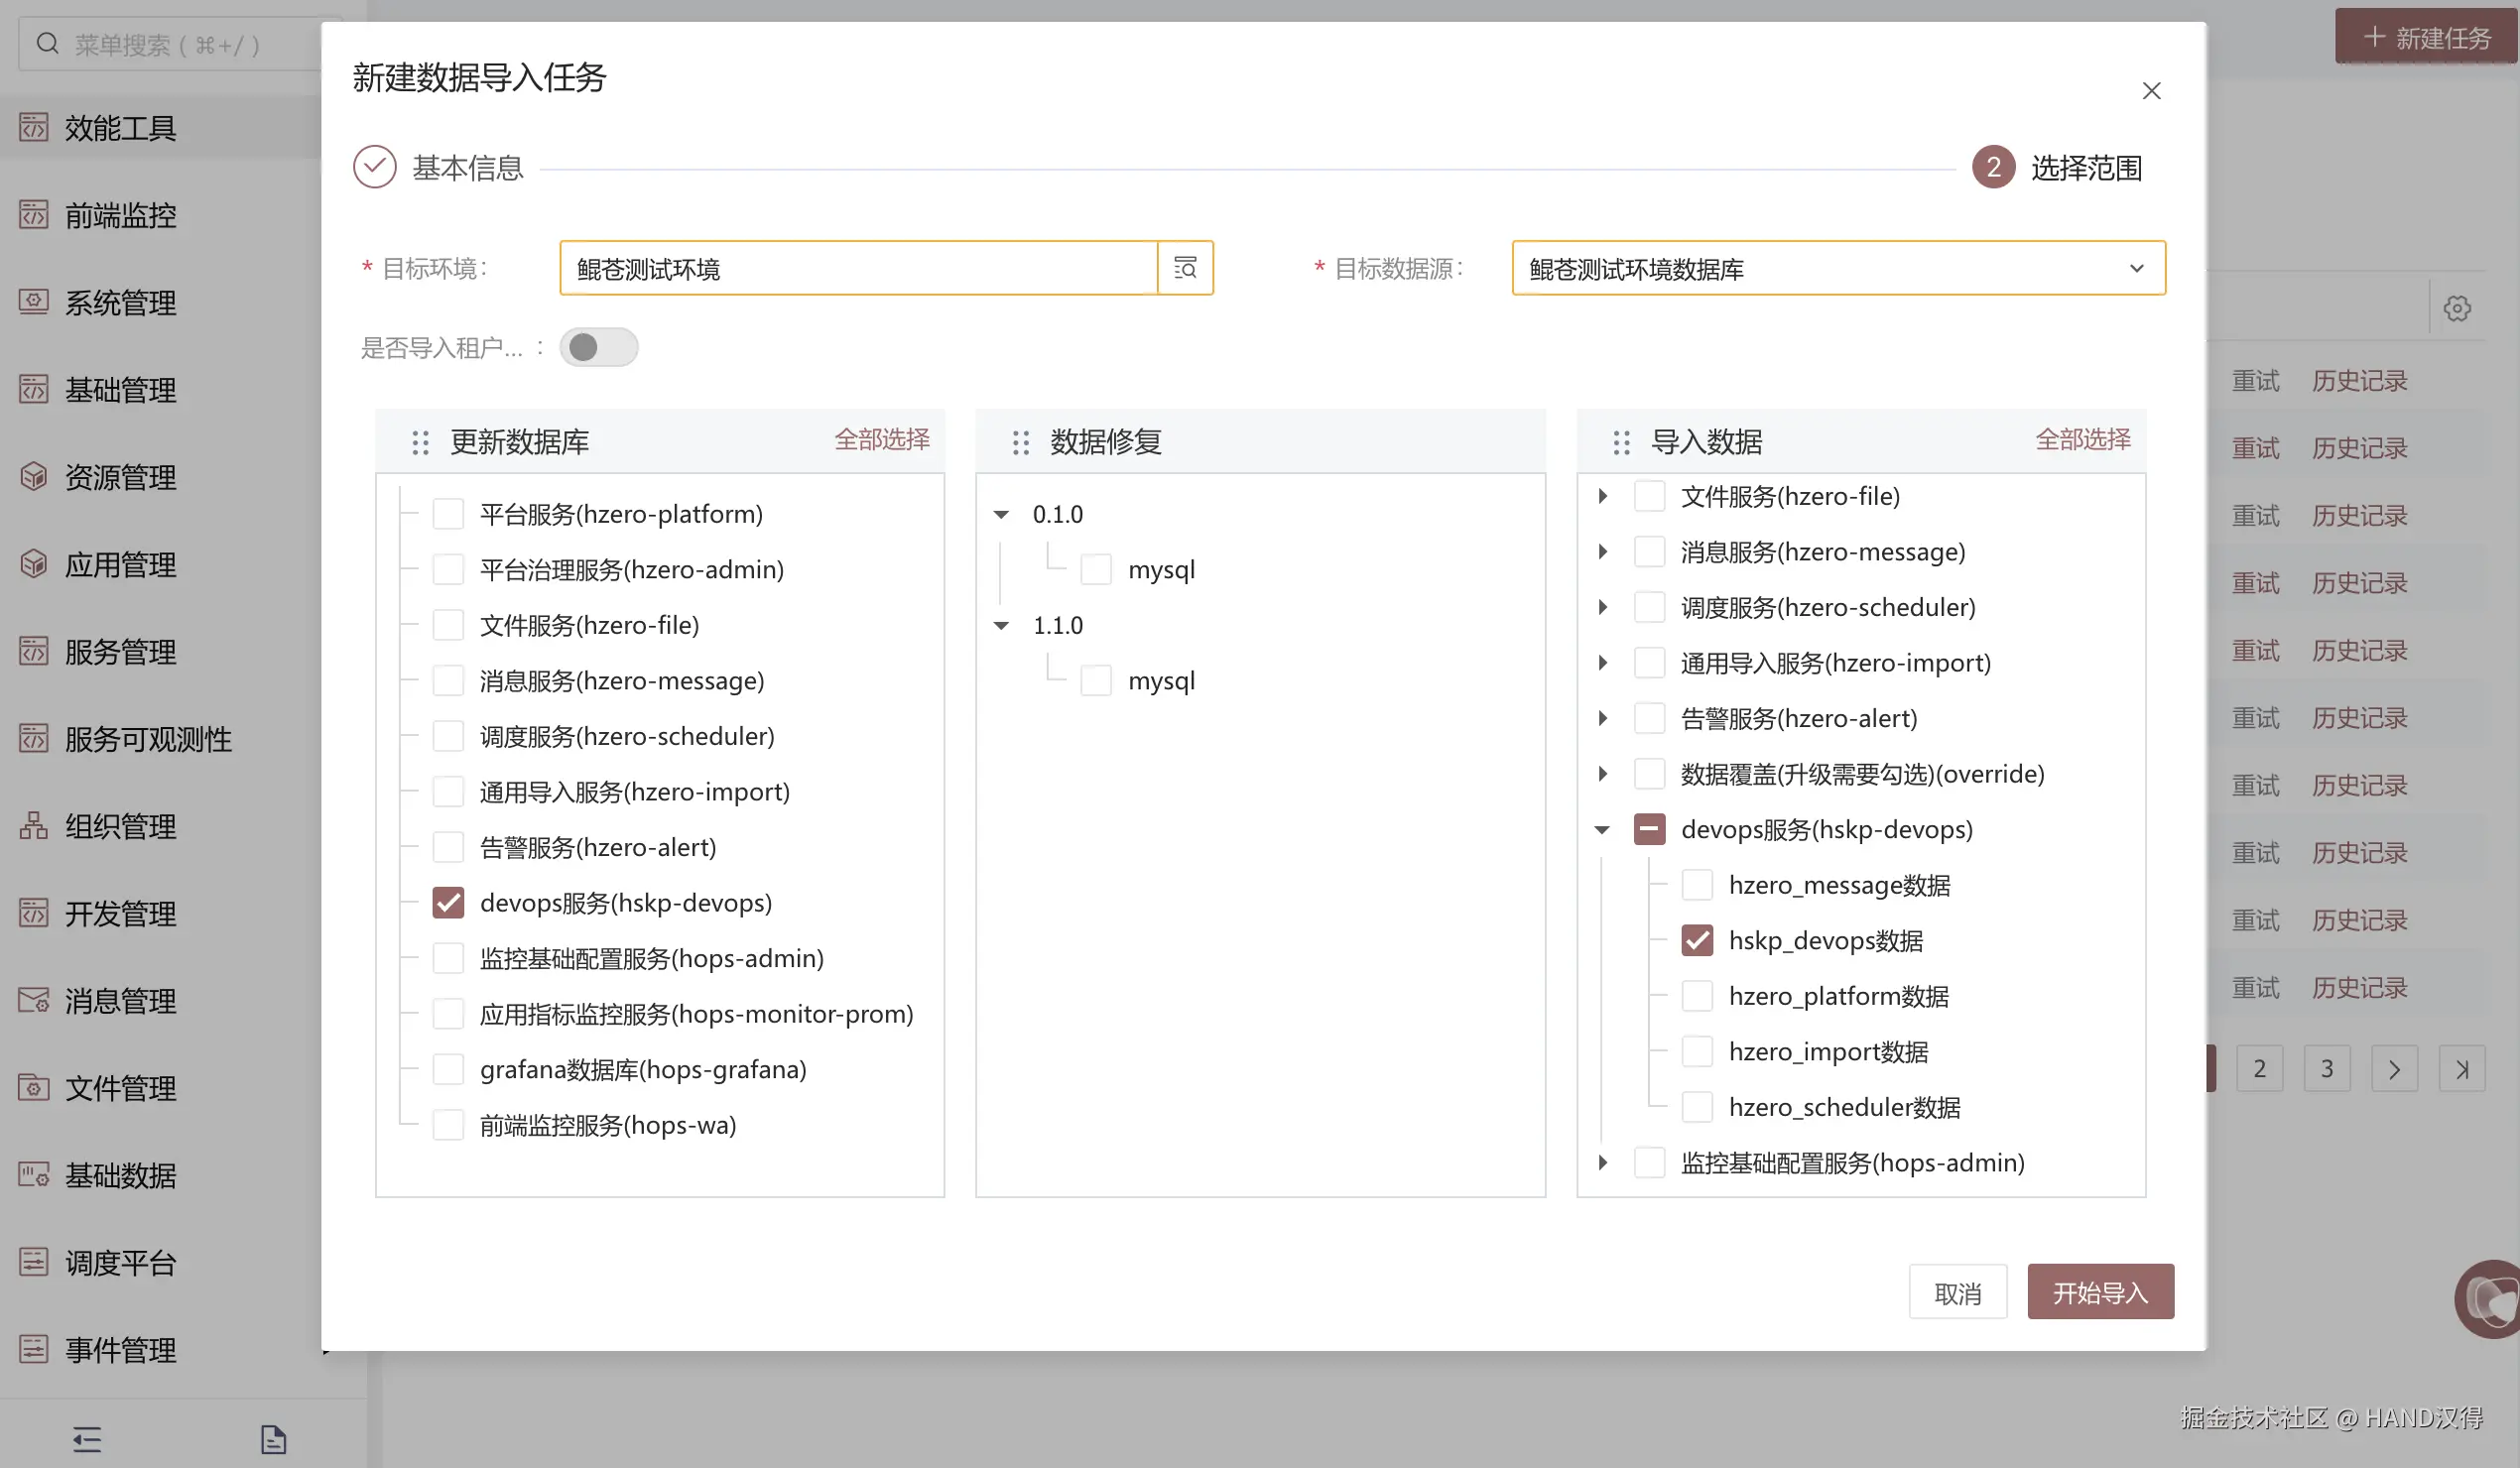Check the mysql box under version 0.1.0

point(1096,570)
